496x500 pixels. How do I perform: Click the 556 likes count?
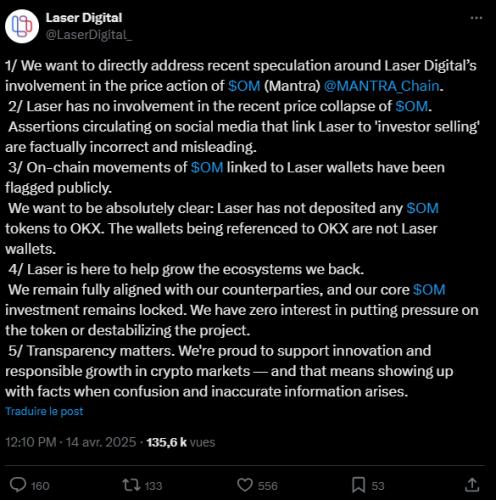click(x=268, y=486)
